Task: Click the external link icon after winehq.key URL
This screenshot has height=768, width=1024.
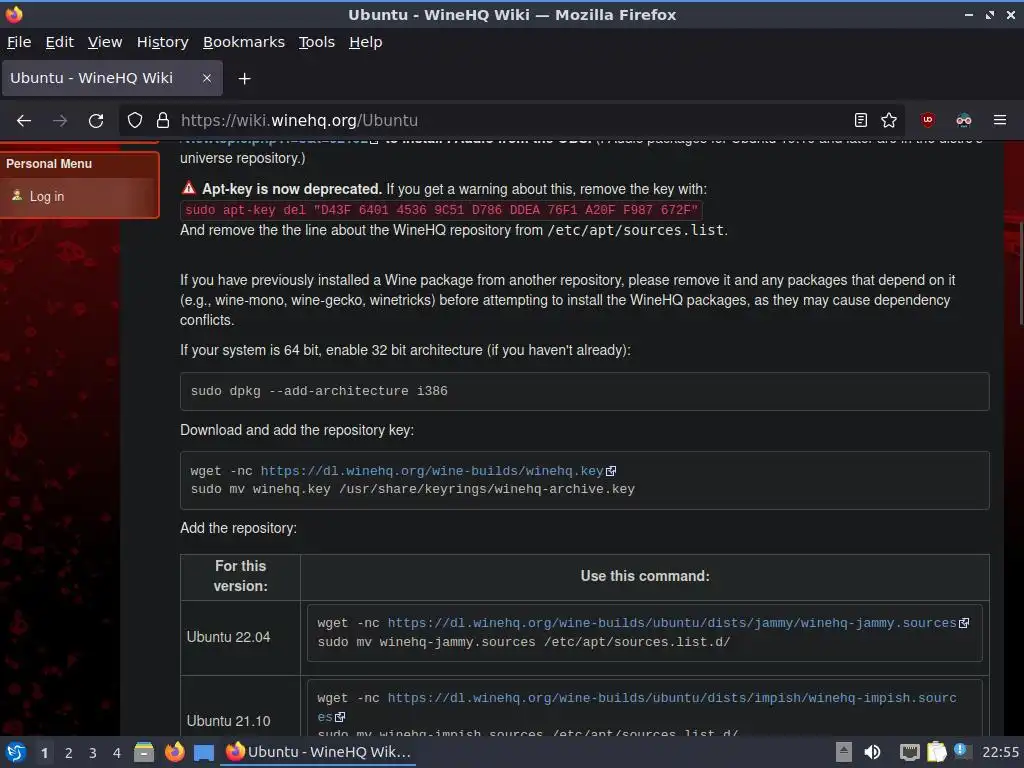Action: click(611, 472)
